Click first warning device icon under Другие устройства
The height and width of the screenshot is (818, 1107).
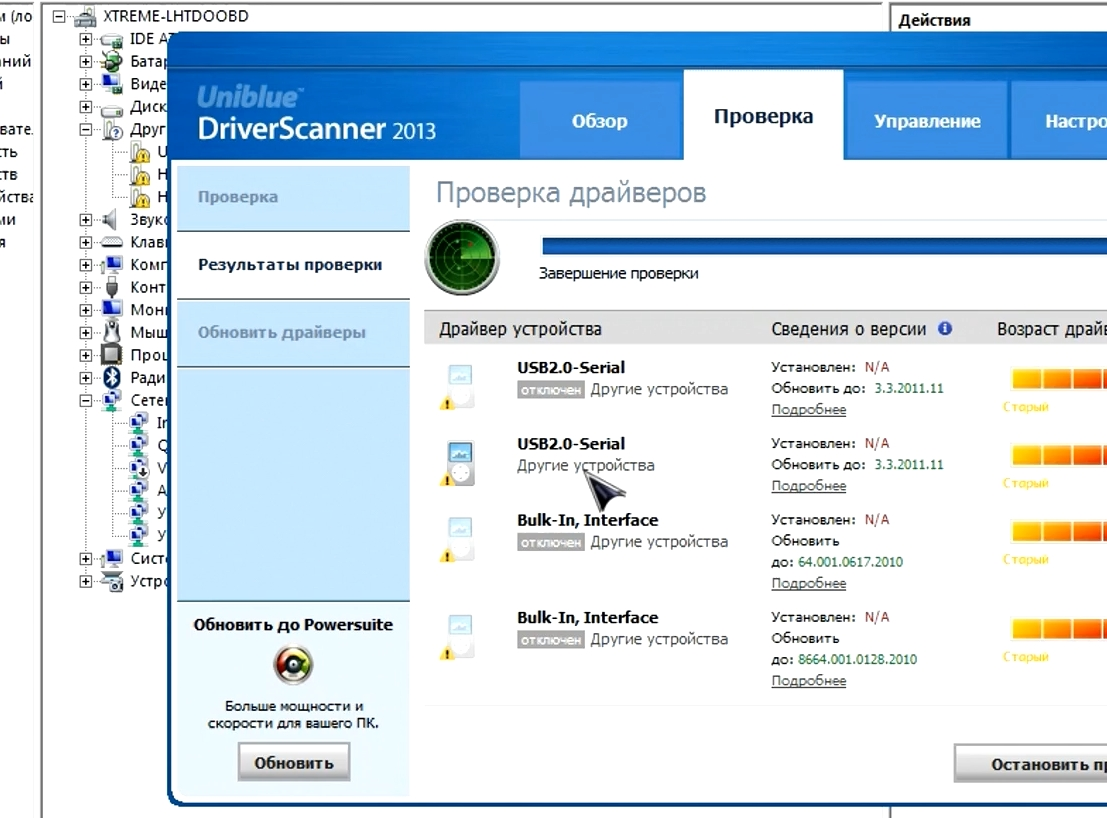click(x=140, y=152)
